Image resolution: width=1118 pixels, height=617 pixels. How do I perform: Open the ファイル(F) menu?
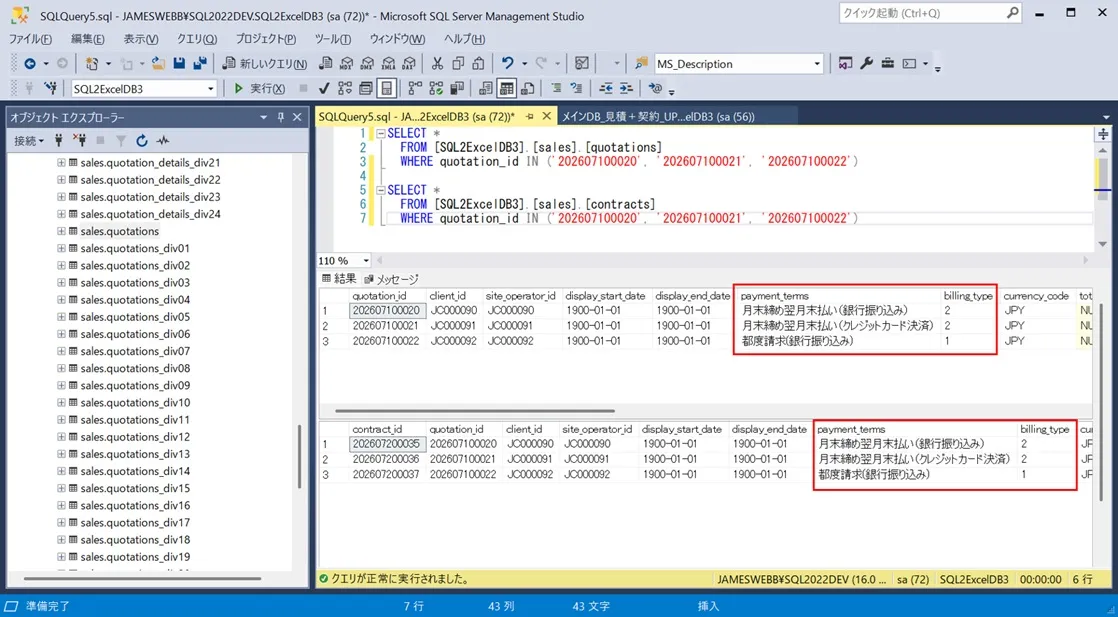[x=30, y=39]
